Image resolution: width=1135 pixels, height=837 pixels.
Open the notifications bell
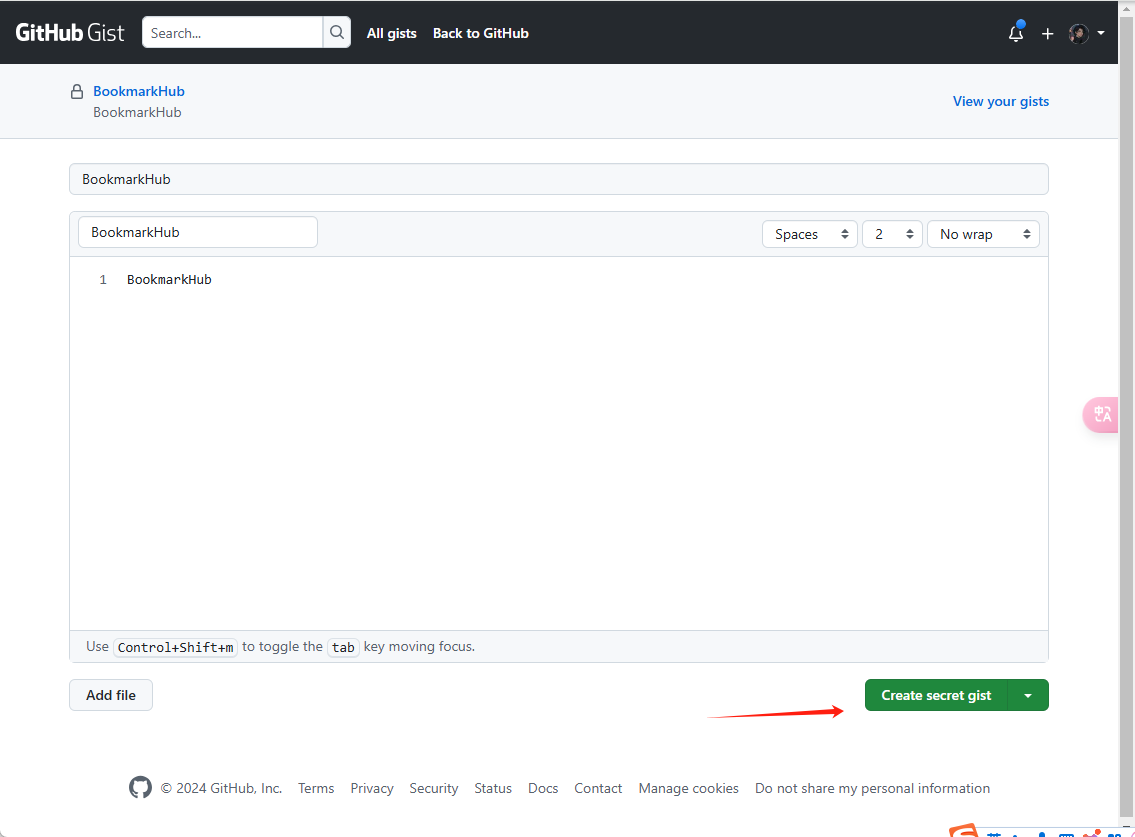(x=1016, y=33)
